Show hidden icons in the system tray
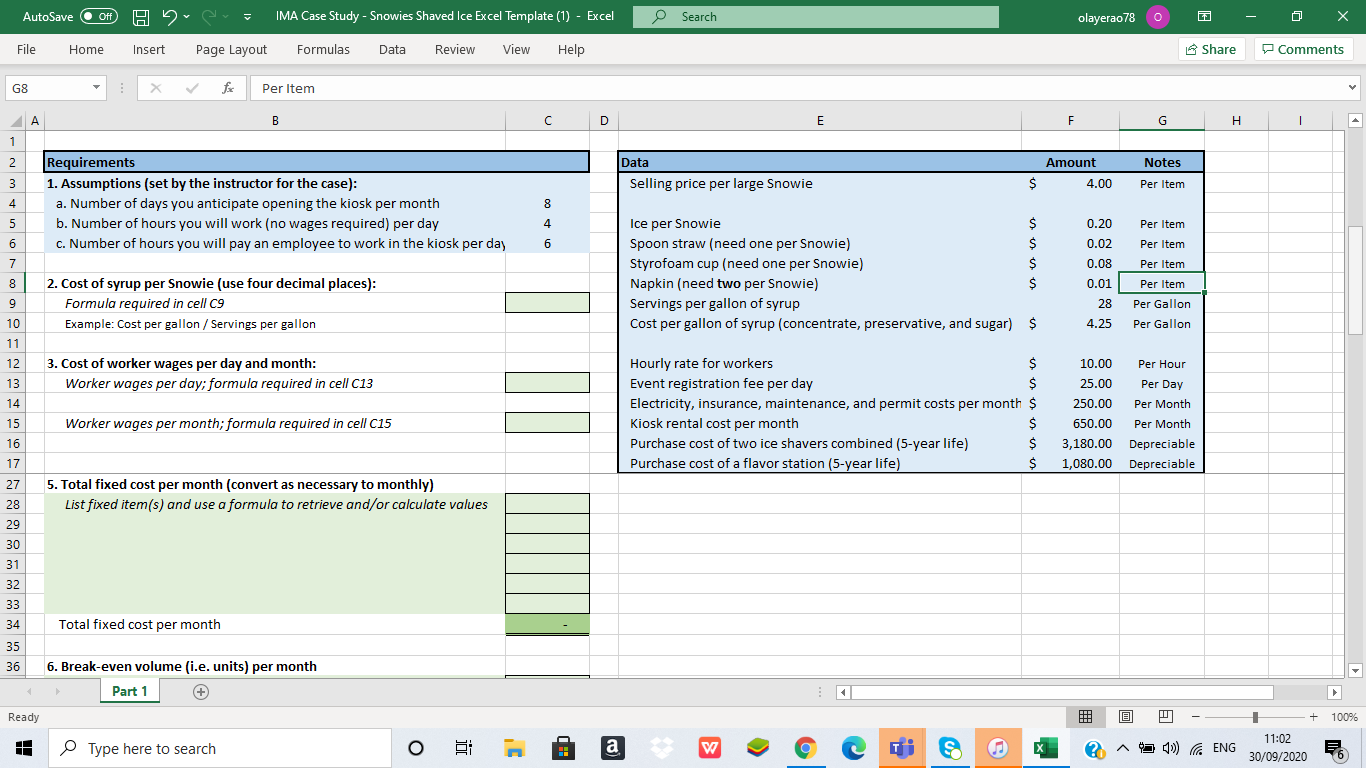The image size is (1366, 768). pos(1121,747)
